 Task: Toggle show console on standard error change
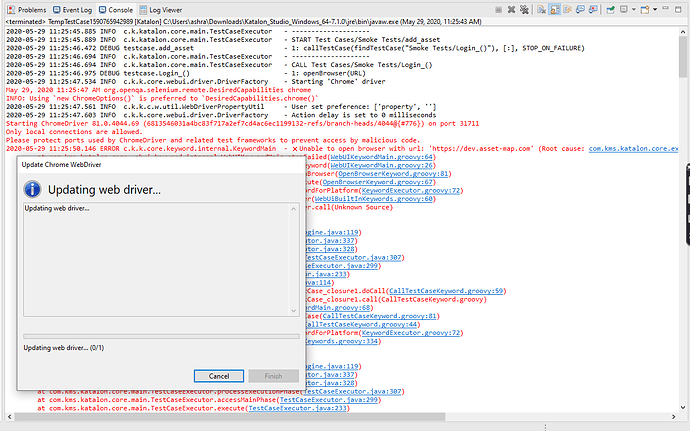593,10
